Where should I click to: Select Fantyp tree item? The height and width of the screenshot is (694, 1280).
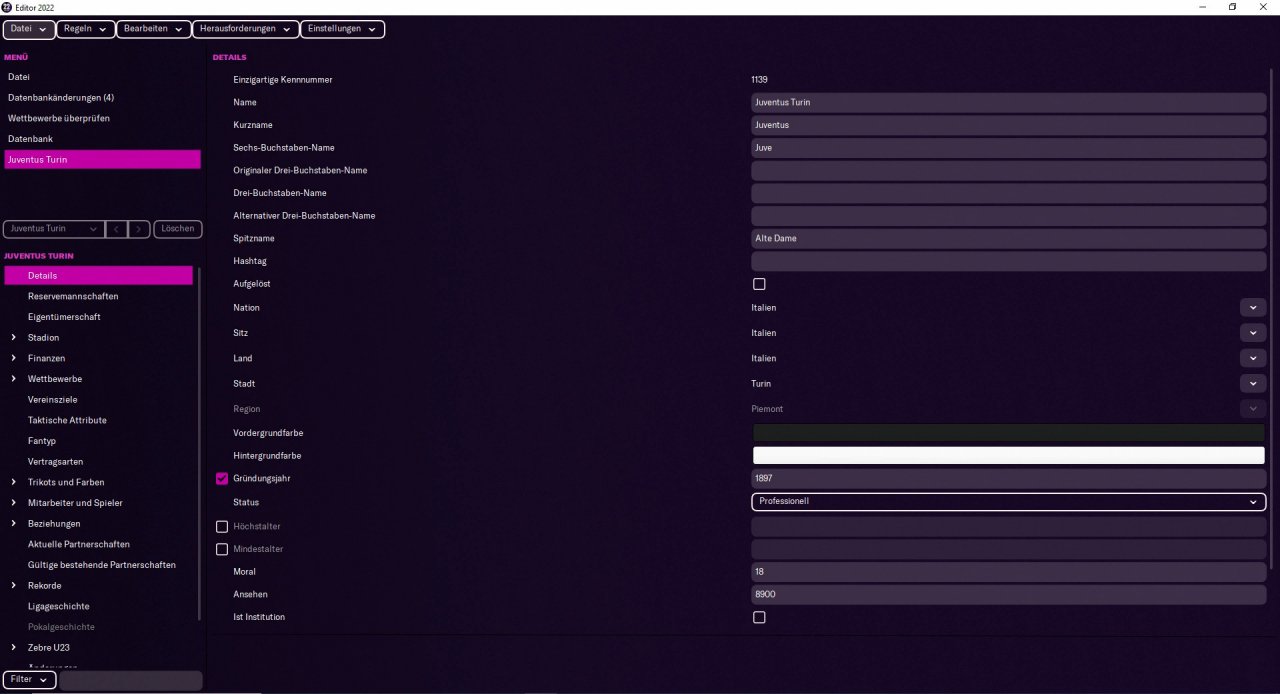point(42,441)
